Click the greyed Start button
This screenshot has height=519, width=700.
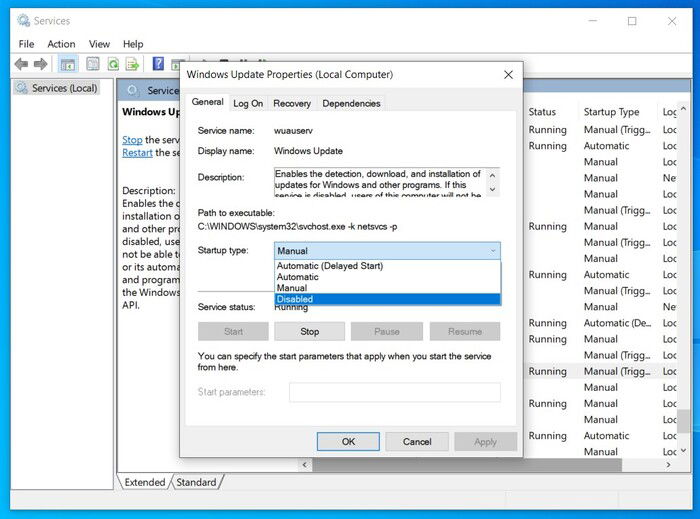(233, 332)
